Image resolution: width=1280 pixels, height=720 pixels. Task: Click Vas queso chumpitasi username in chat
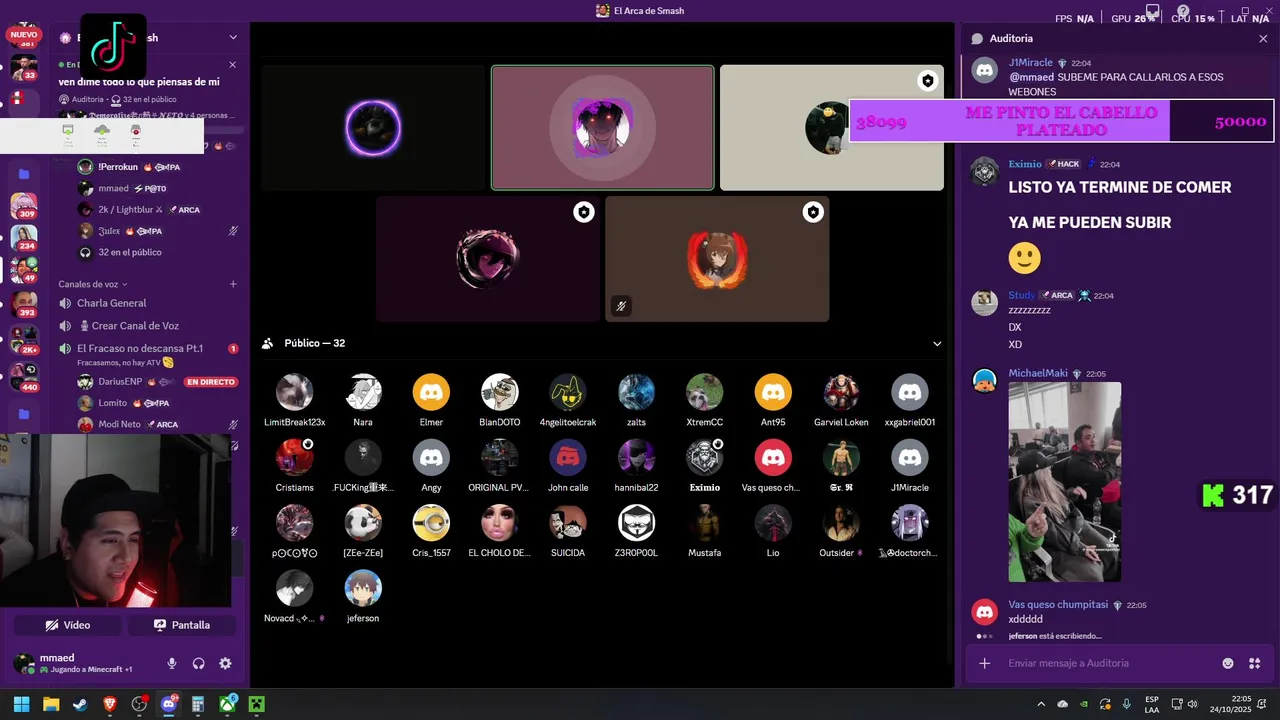pyautogui.click(x=1058, y=605)
